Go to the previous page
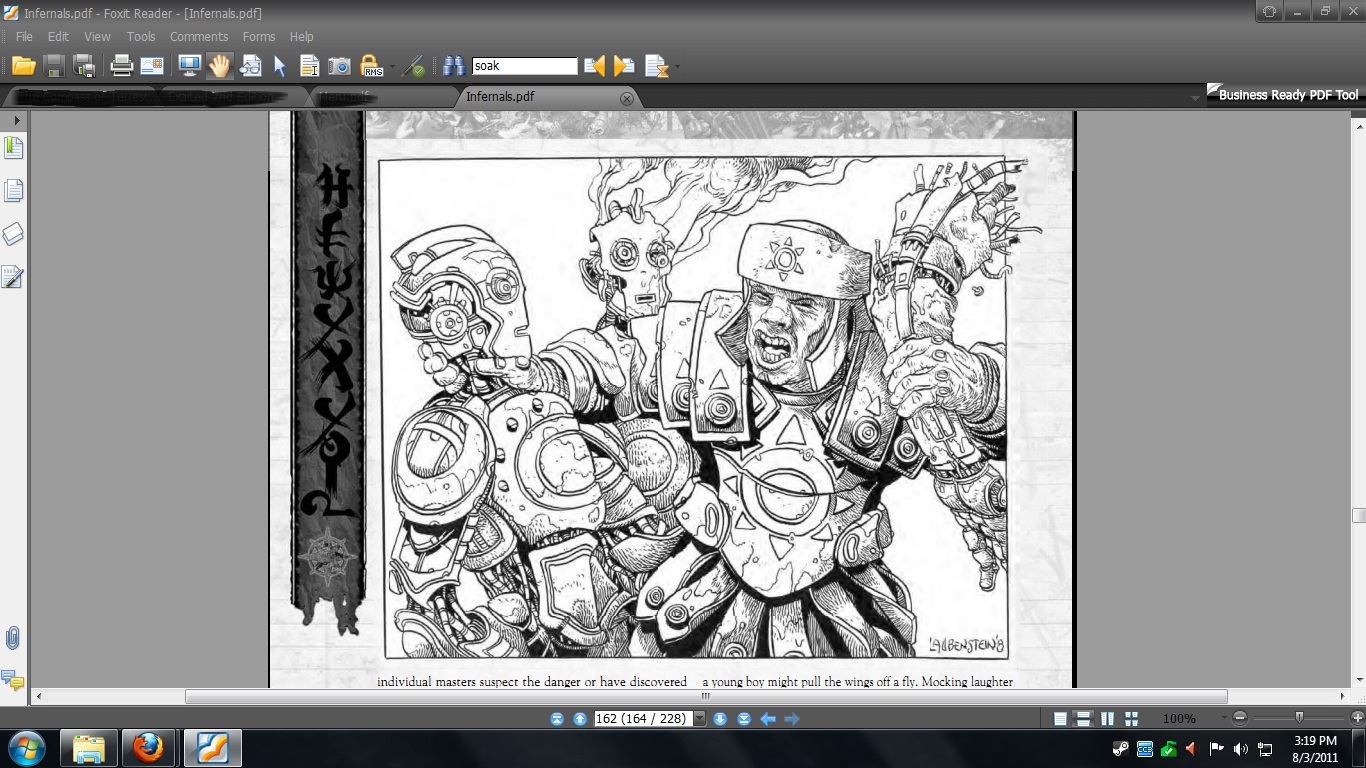1366x768 pixels. coord(579,719)
